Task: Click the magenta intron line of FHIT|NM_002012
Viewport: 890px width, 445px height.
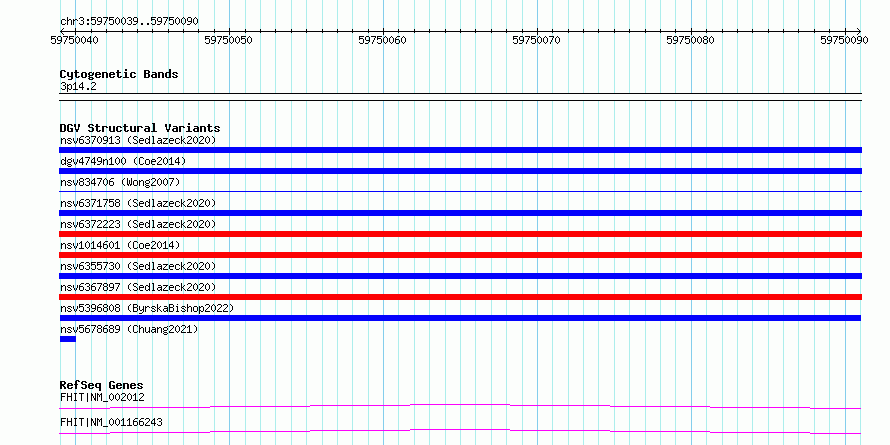Action: pyautogui.click(x=460, y=406)
